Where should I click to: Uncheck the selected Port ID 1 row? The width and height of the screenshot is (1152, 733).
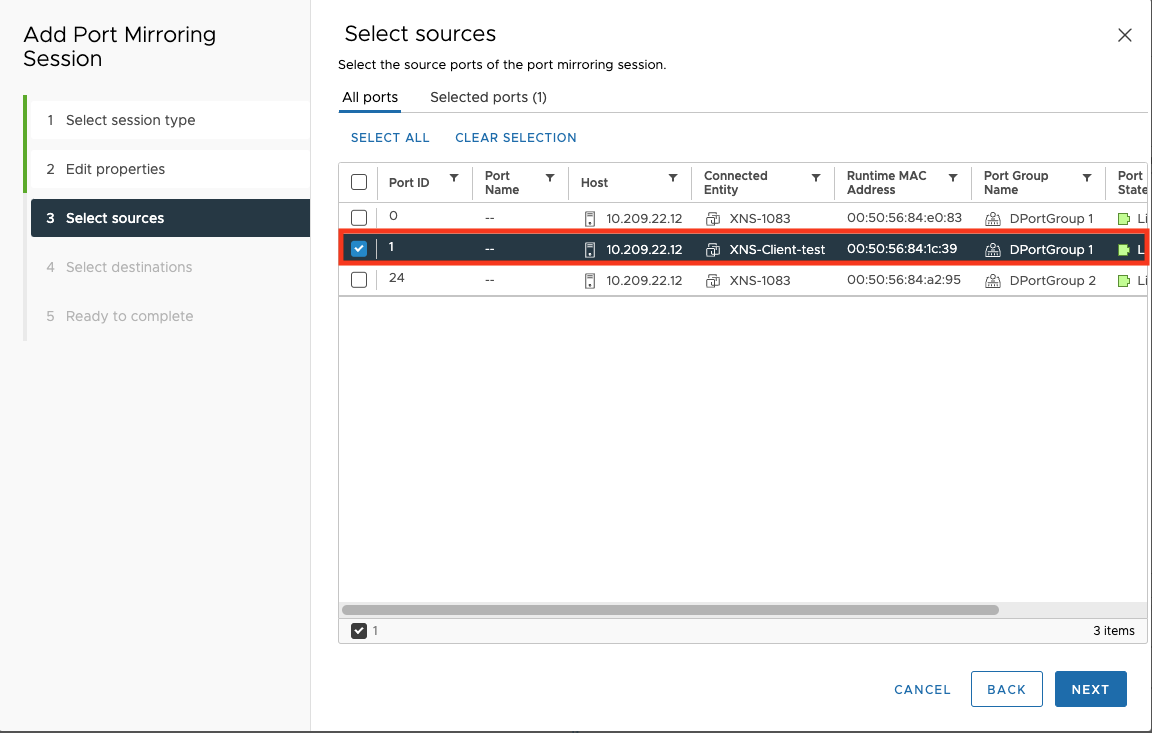359,249
